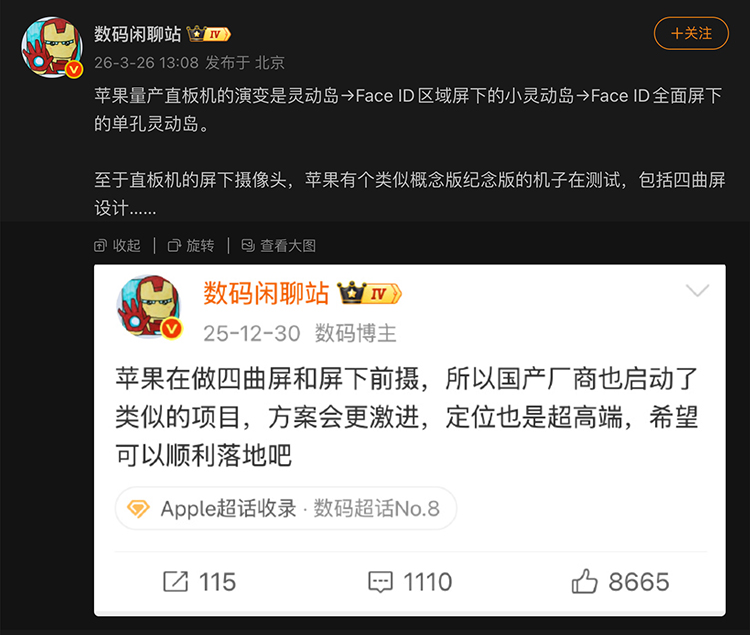The image size is (750, 635).
Task: Click the 25-12-30 date in quoted post
Action: (252, 333)
